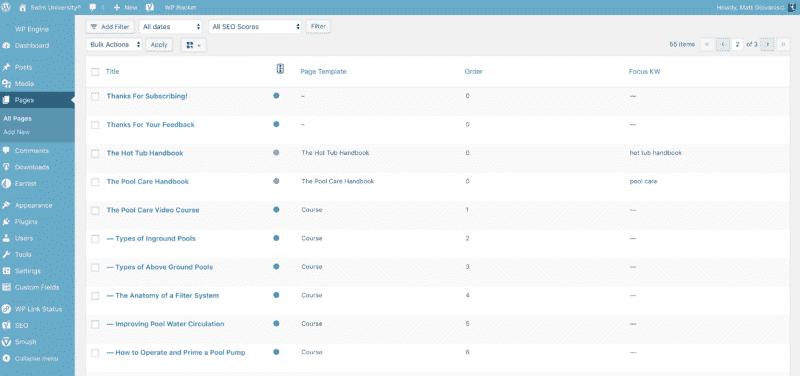Click the Yoast SEO icon in admin bar
This screenshot has width=800, height=376.
[150, 8]
